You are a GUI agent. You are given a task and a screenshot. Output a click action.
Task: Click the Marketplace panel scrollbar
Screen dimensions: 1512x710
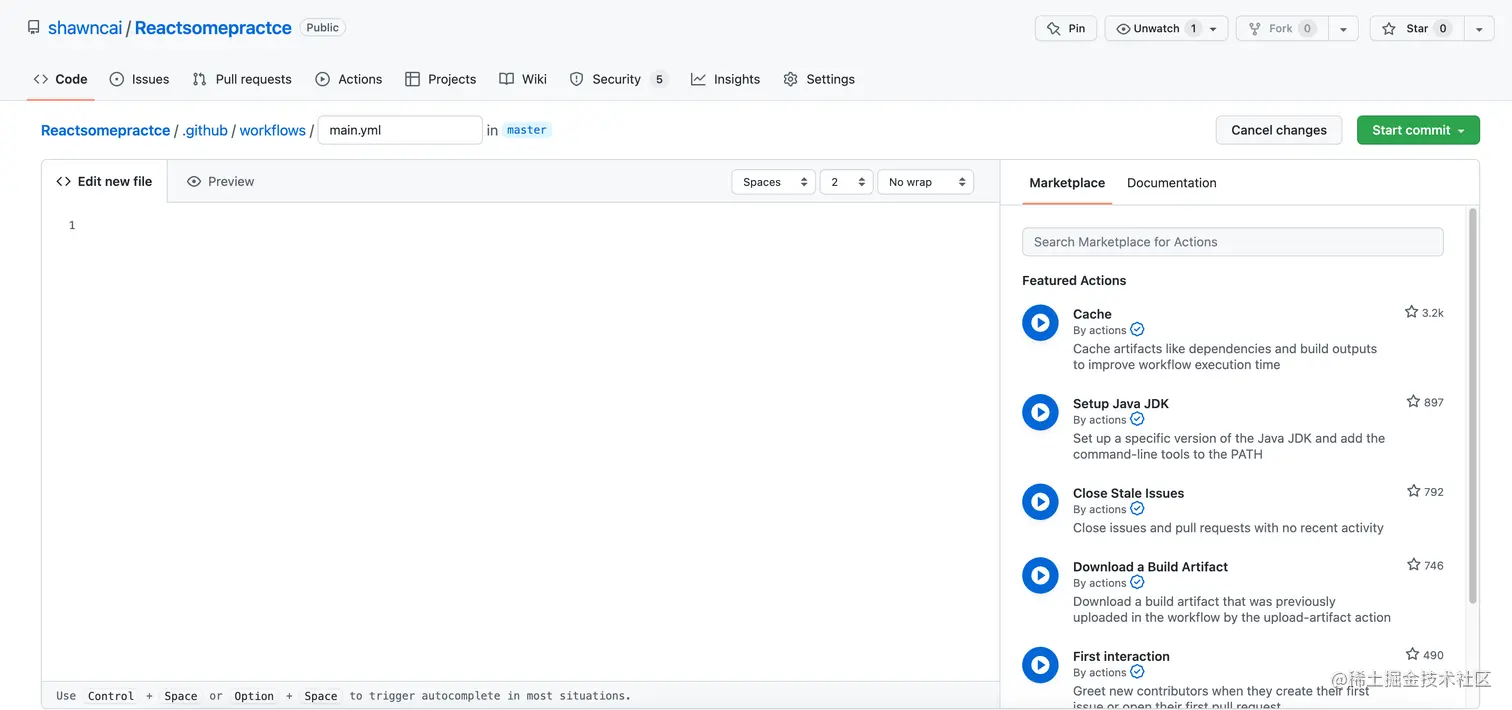(x=1473, y=405)
